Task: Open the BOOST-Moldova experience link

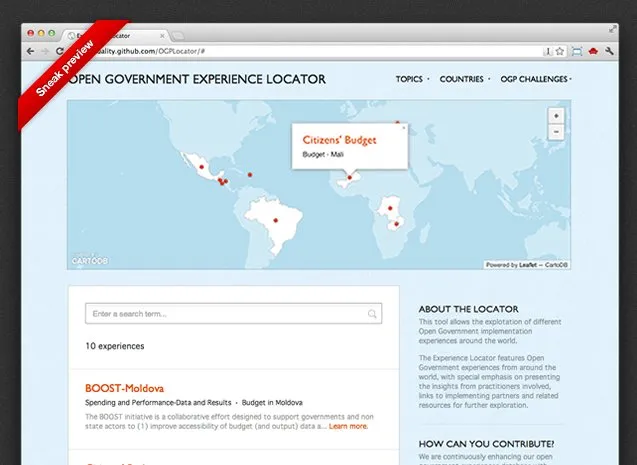Action: [124, 388]
